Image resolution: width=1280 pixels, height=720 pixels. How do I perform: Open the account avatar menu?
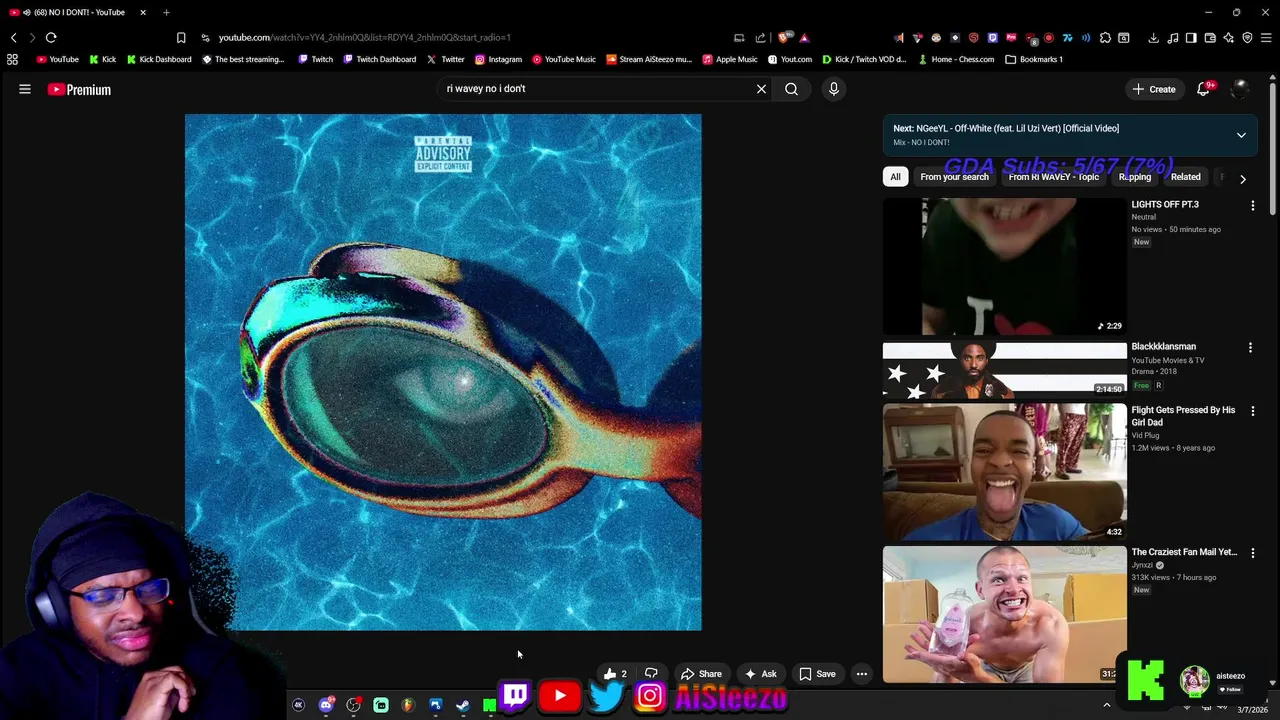coord(1240,89)
